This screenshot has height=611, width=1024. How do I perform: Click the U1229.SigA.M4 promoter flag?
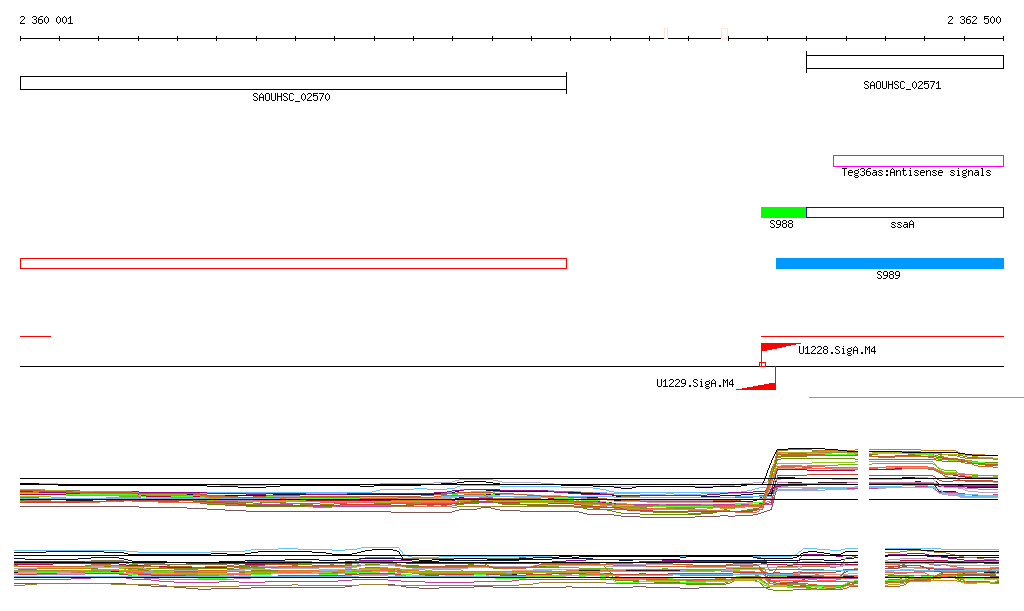(x=758, y=386)
